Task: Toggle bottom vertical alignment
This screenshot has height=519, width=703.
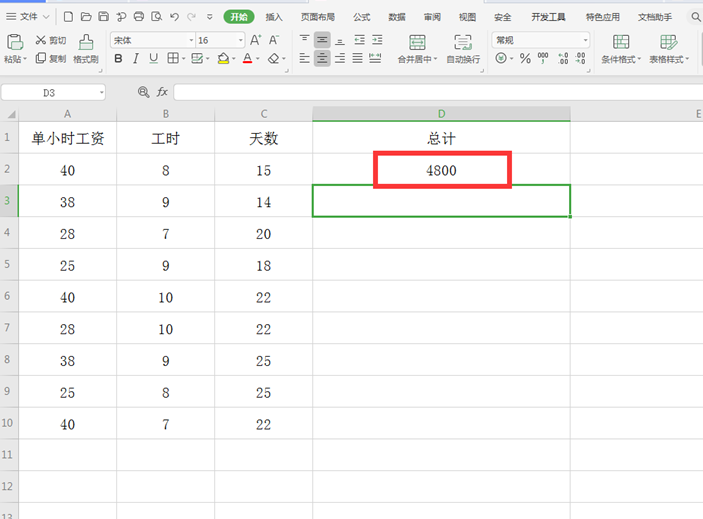Action: coord(340,40)
